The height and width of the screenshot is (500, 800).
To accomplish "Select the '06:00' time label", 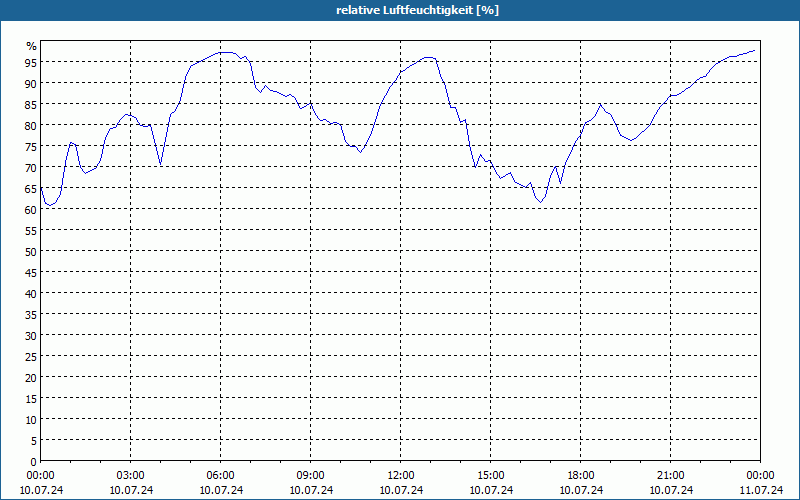I will click(x=220, y=476).
